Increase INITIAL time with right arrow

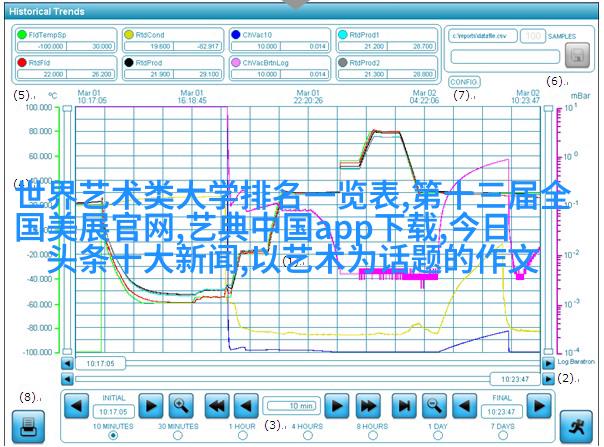pyautogui.click(x=151, y=405)
